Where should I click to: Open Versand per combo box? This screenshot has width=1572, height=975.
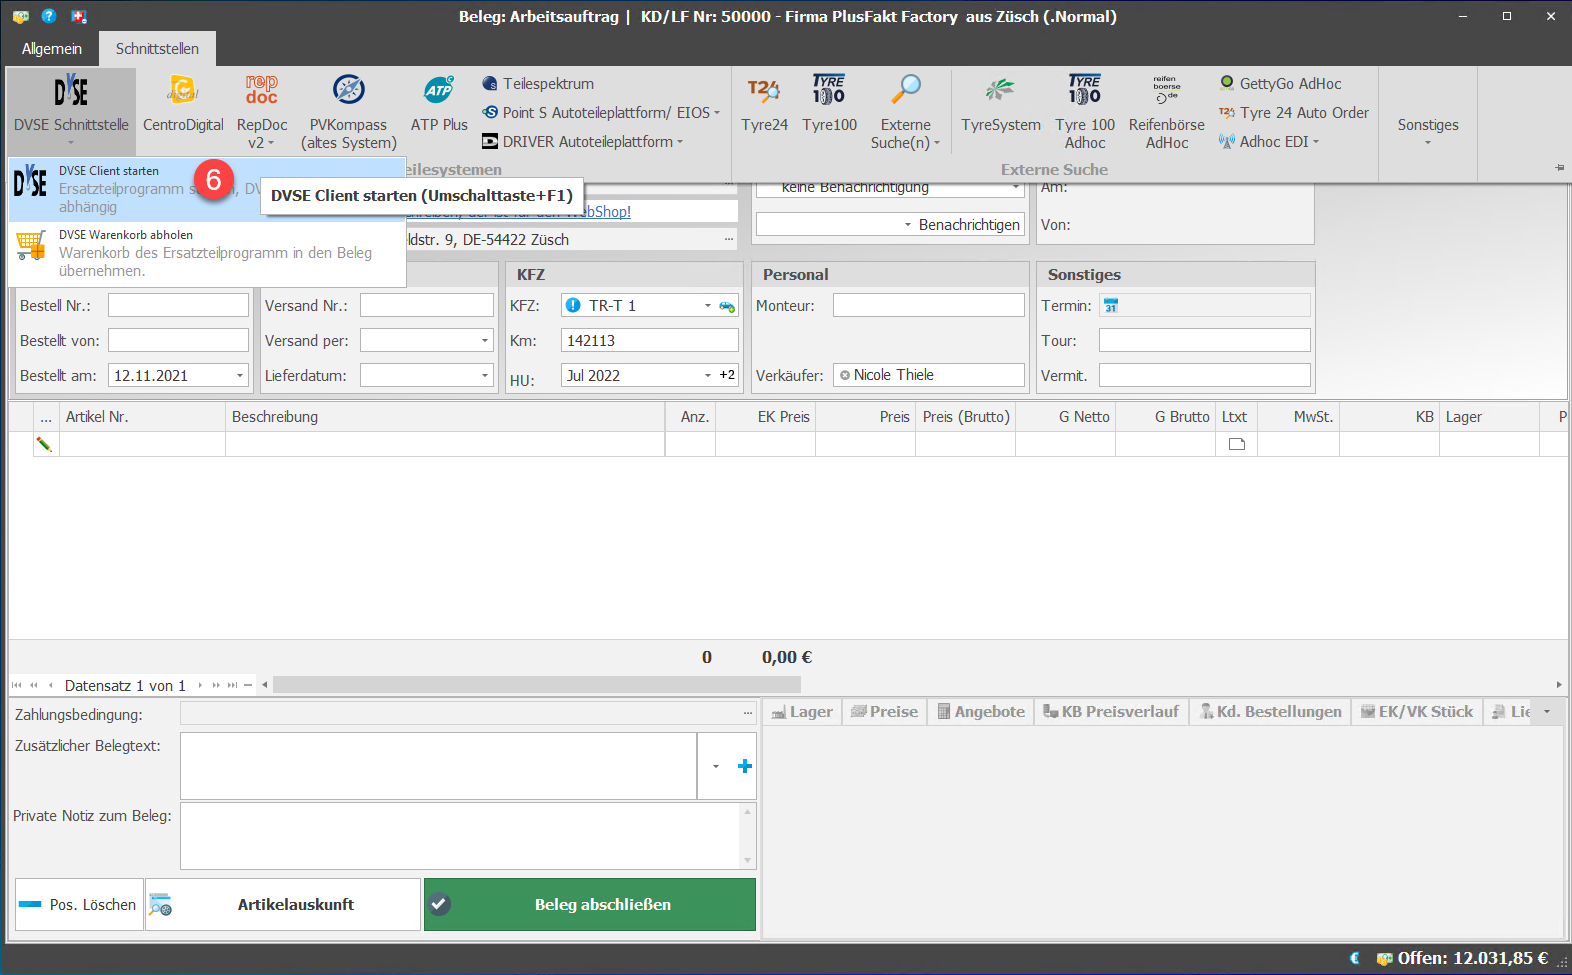(485, 341)
